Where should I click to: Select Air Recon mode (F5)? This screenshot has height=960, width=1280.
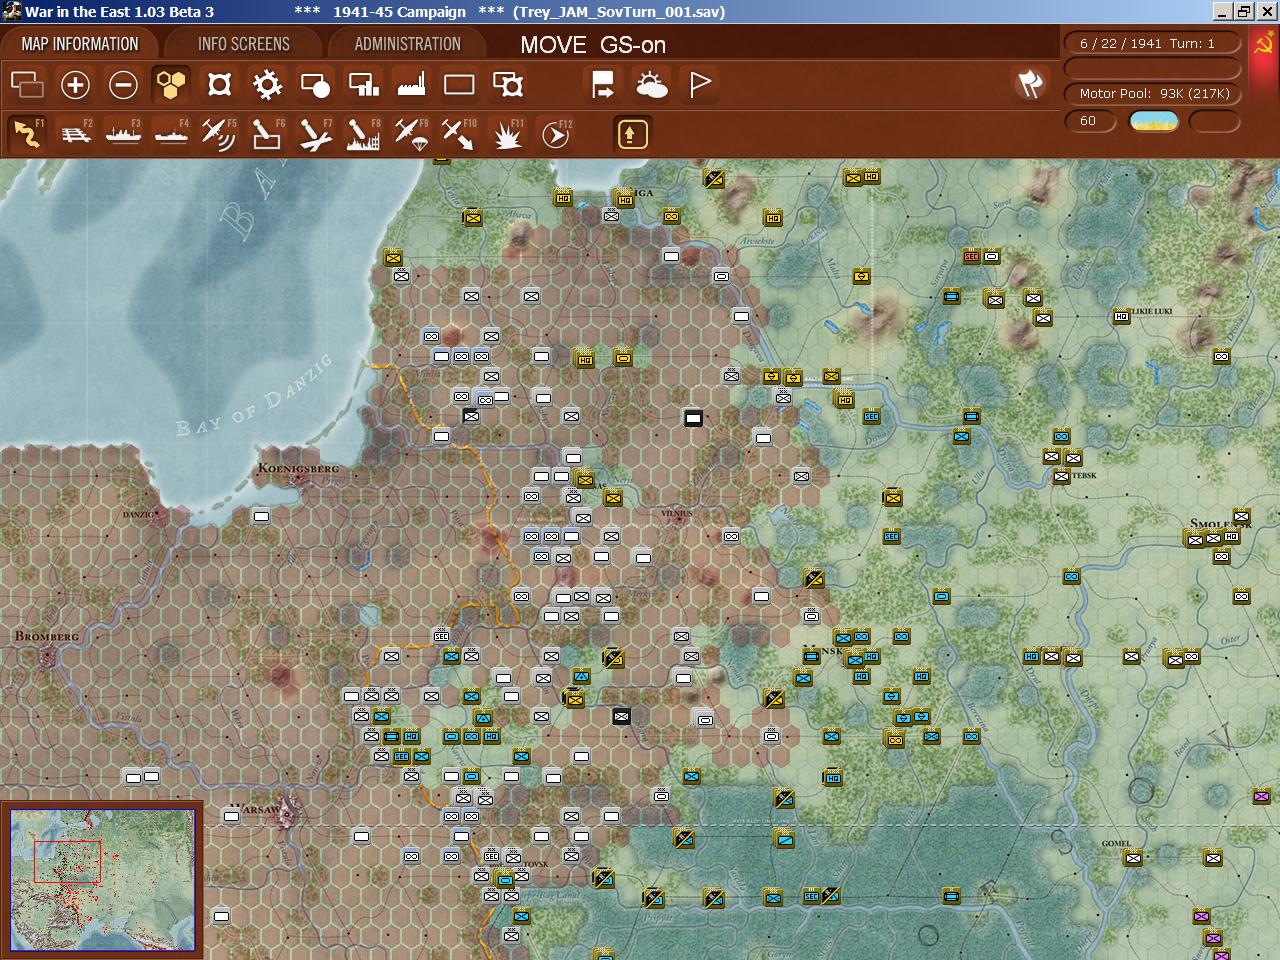tap(219, 134)
